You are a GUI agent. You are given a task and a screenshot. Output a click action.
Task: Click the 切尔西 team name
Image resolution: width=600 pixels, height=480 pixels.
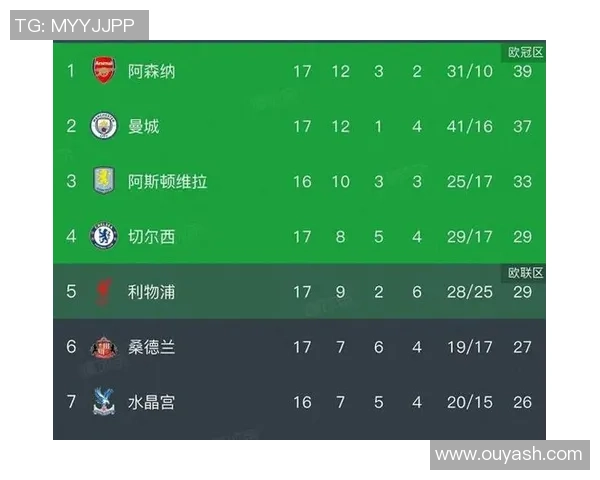coord(151,236)
